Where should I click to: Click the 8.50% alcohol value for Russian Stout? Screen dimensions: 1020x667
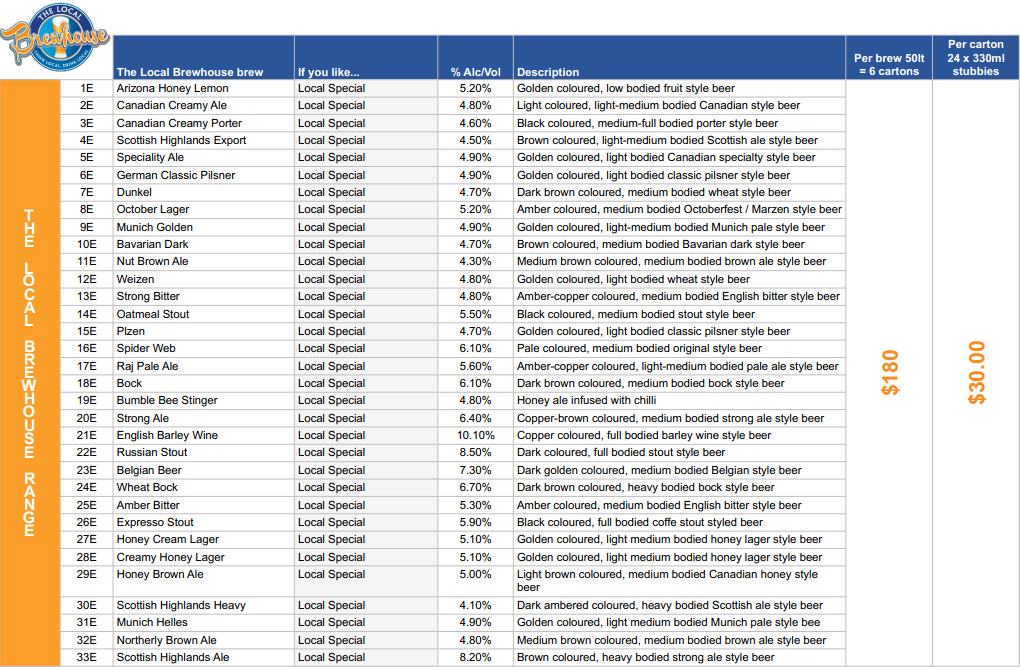click(476, 452)
